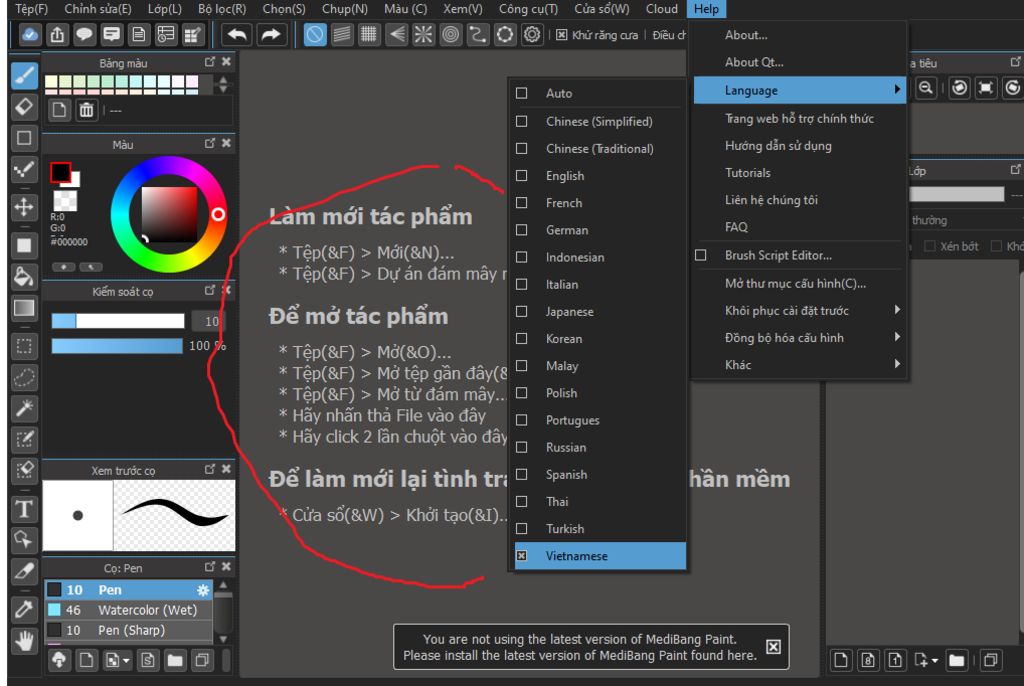Check the English language option

(x=521, y=176)
